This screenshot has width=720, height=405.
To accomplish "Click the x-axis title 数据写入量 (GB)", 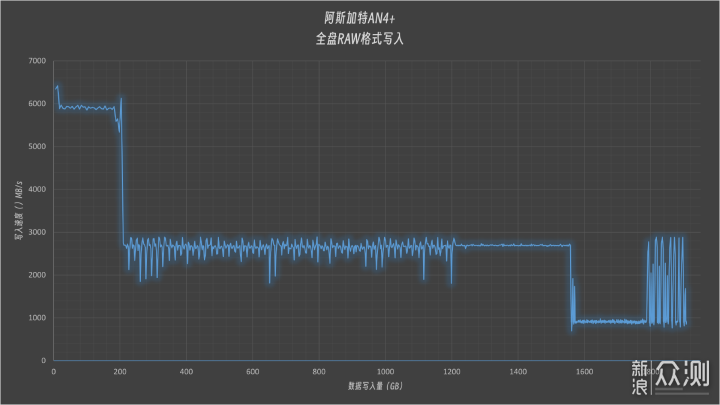I will [375, 386].
